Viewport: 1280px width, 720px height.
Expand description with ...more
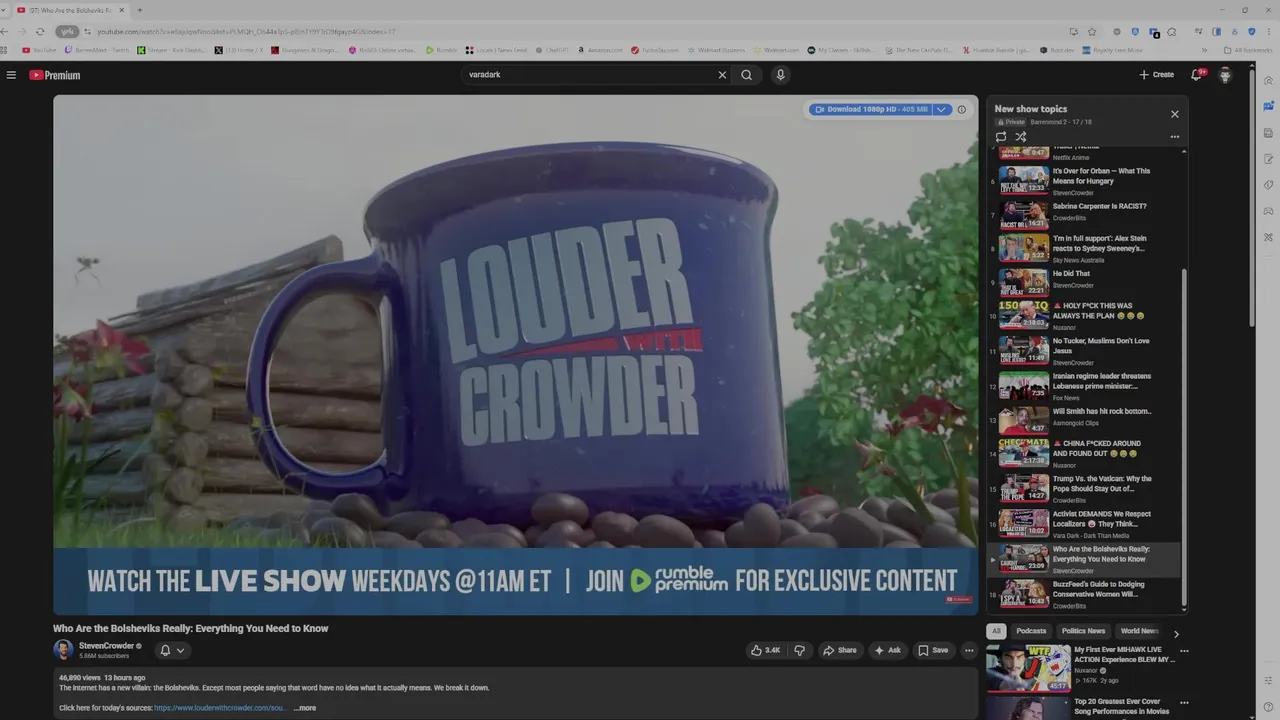305,708
